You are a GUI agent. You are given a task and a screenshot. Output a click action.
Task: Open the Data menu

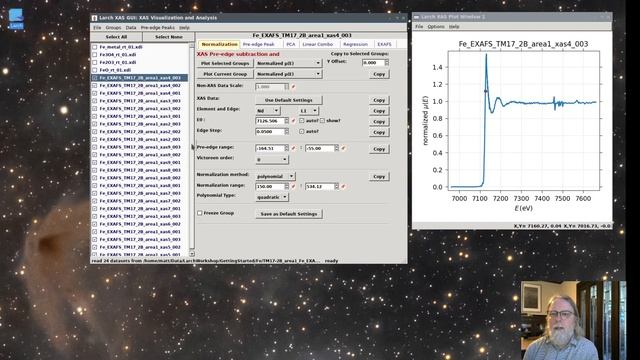click(x=131, y=28)
